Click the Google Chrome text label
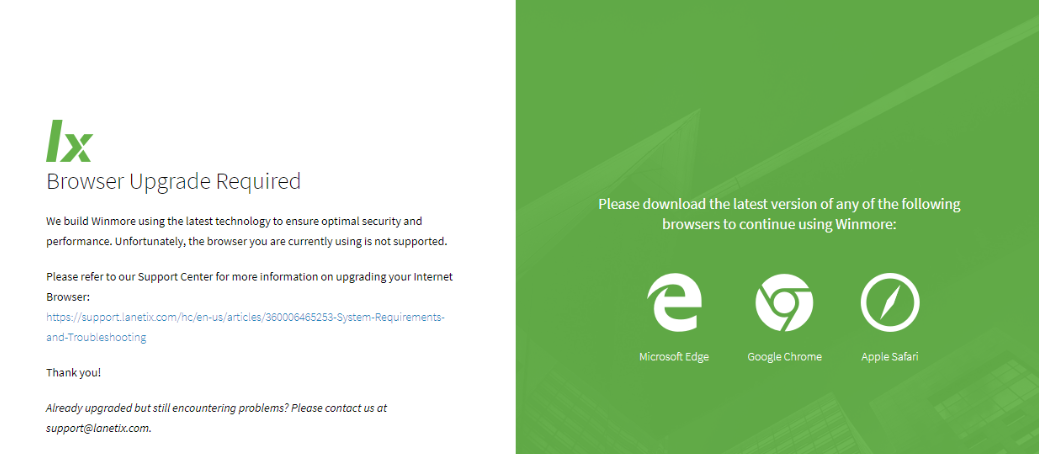 point(785,357)
